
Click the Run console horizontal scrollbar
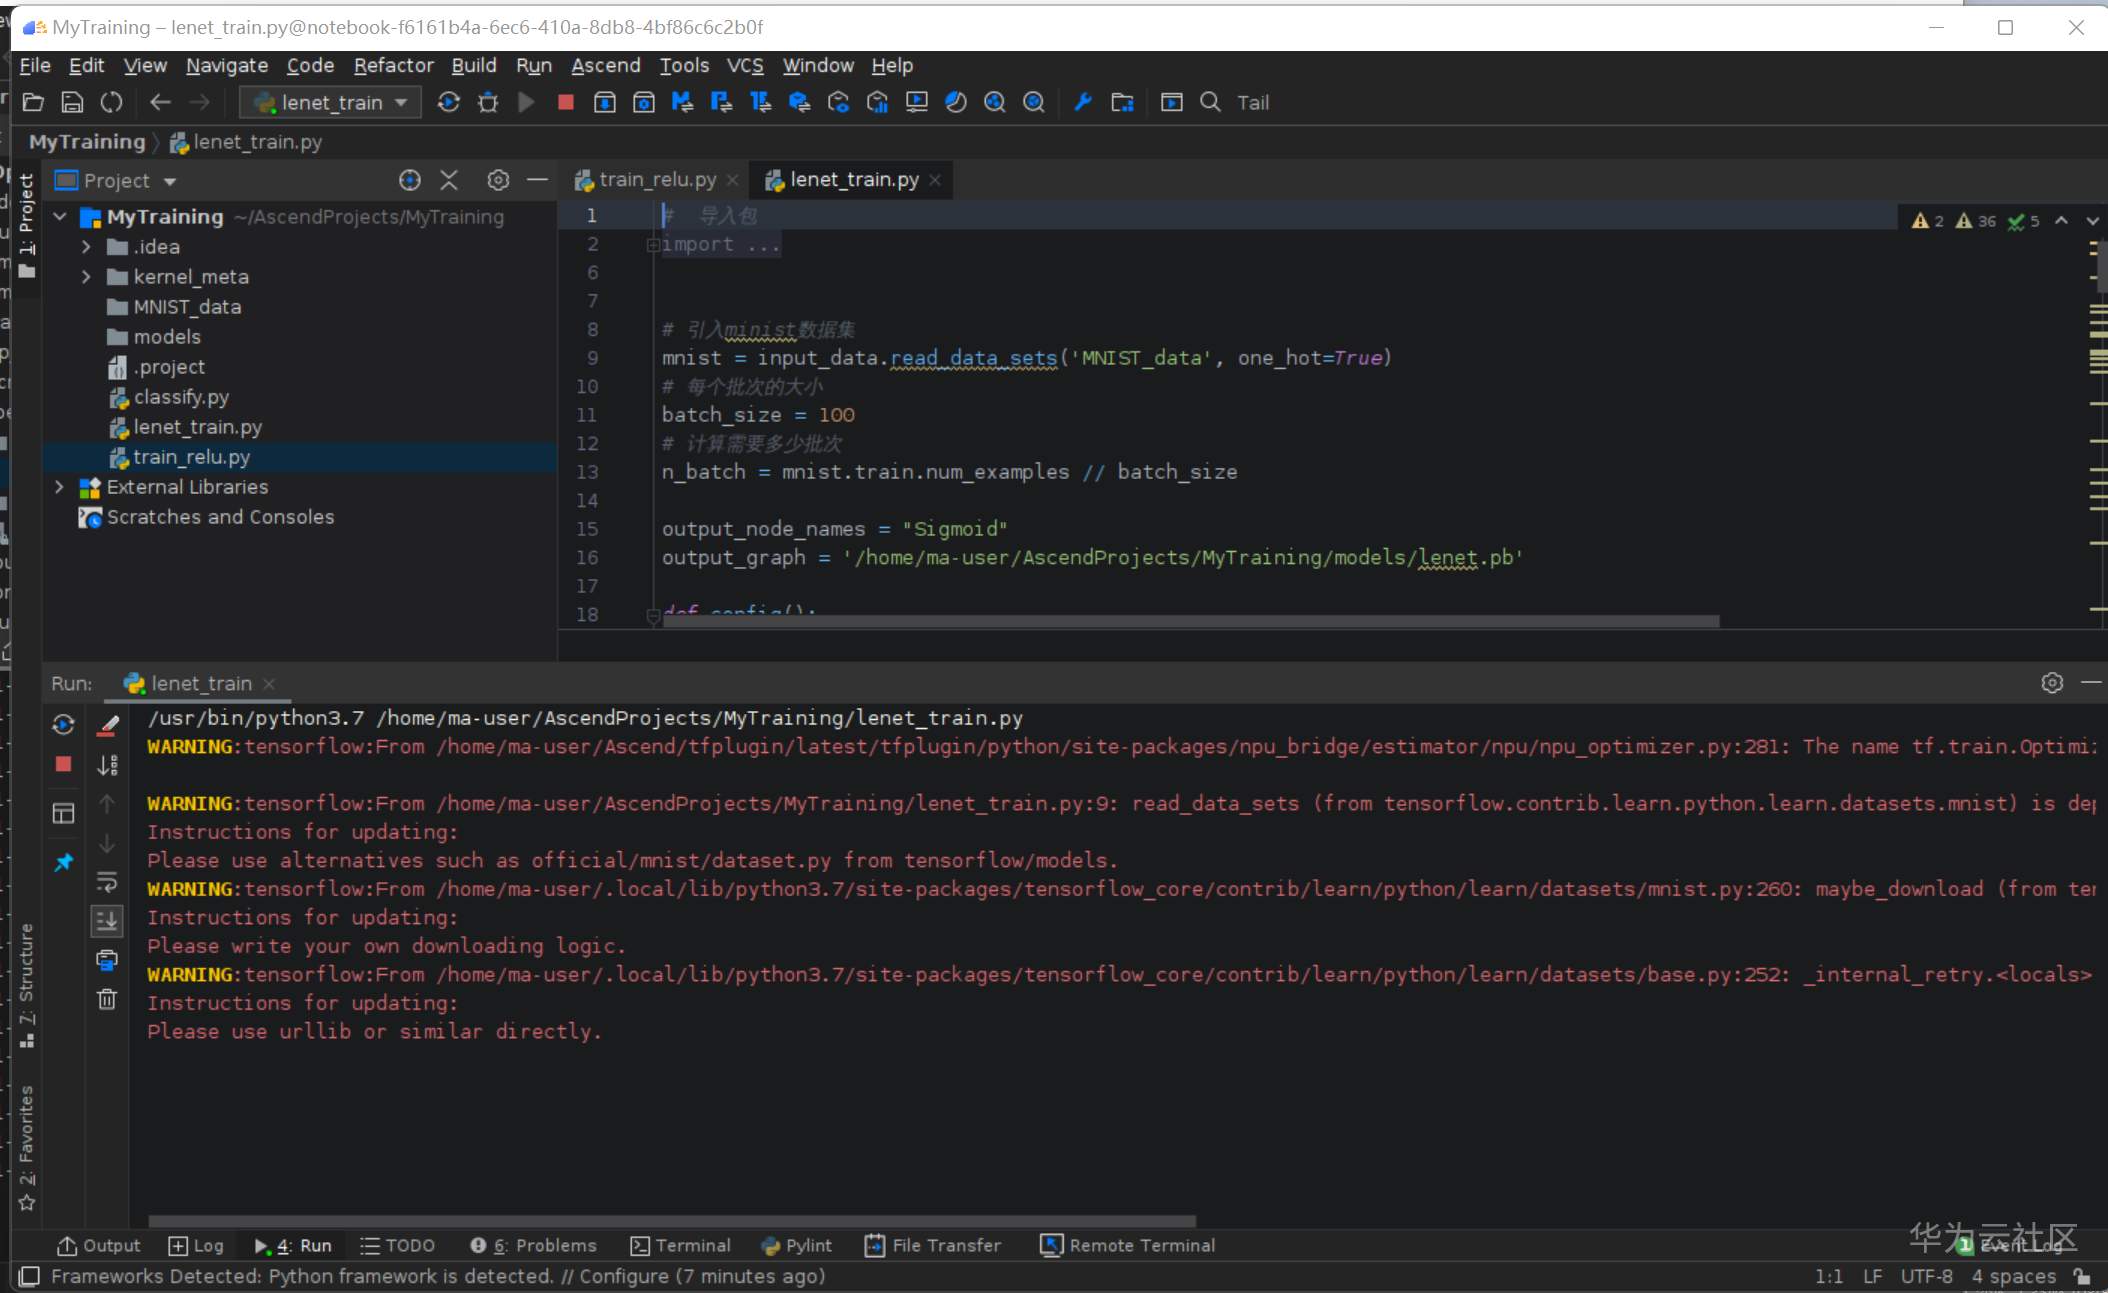672,1220
